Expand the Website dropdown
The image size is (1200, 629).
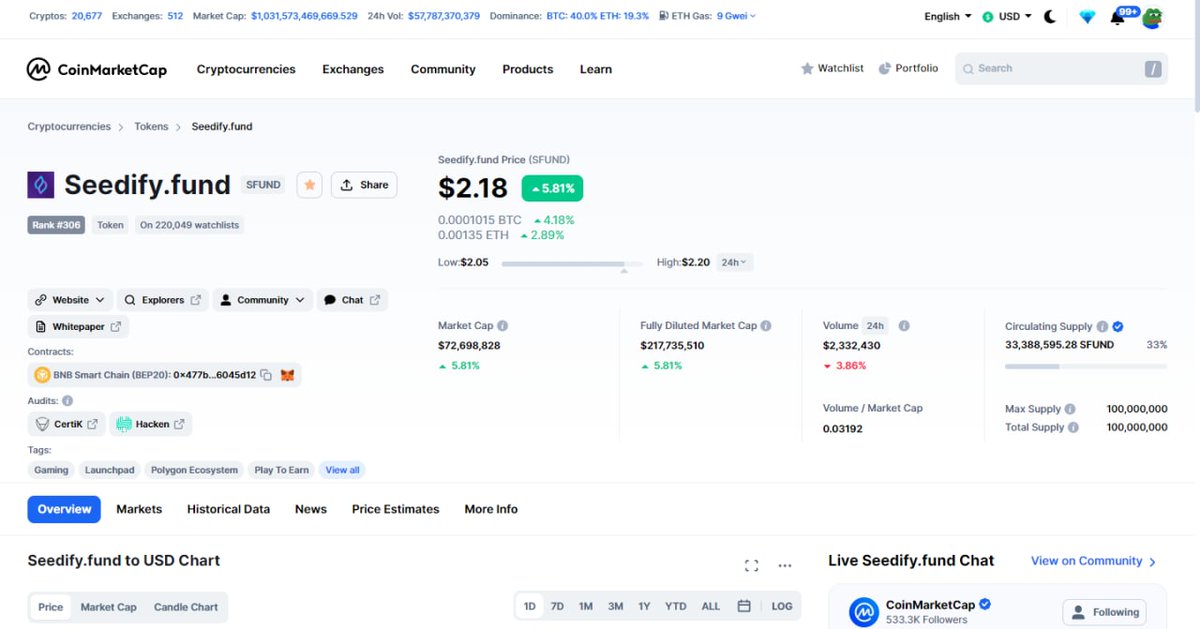click(70, 300)
